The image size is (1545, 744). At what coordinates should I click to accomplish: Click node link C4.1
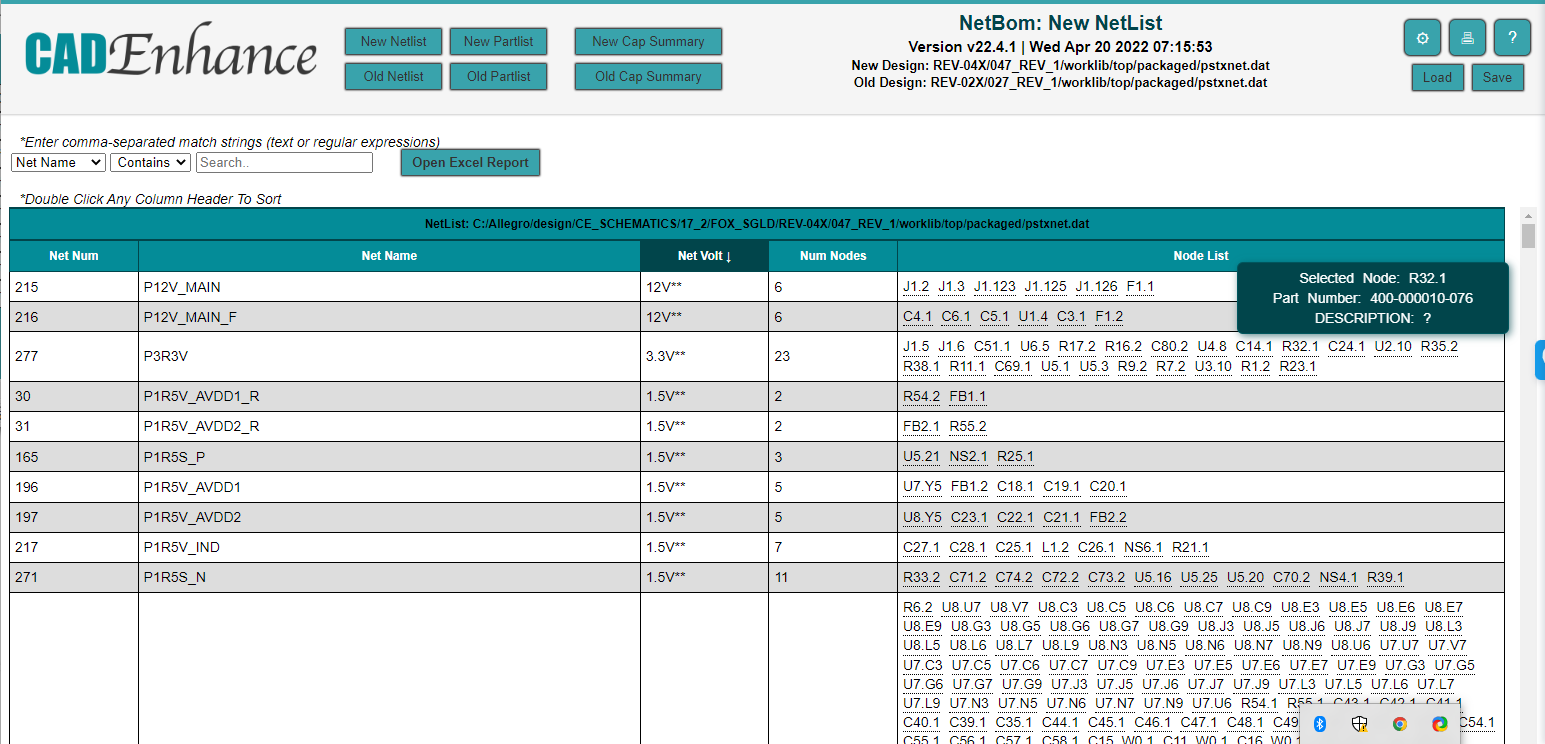[917, 317]
